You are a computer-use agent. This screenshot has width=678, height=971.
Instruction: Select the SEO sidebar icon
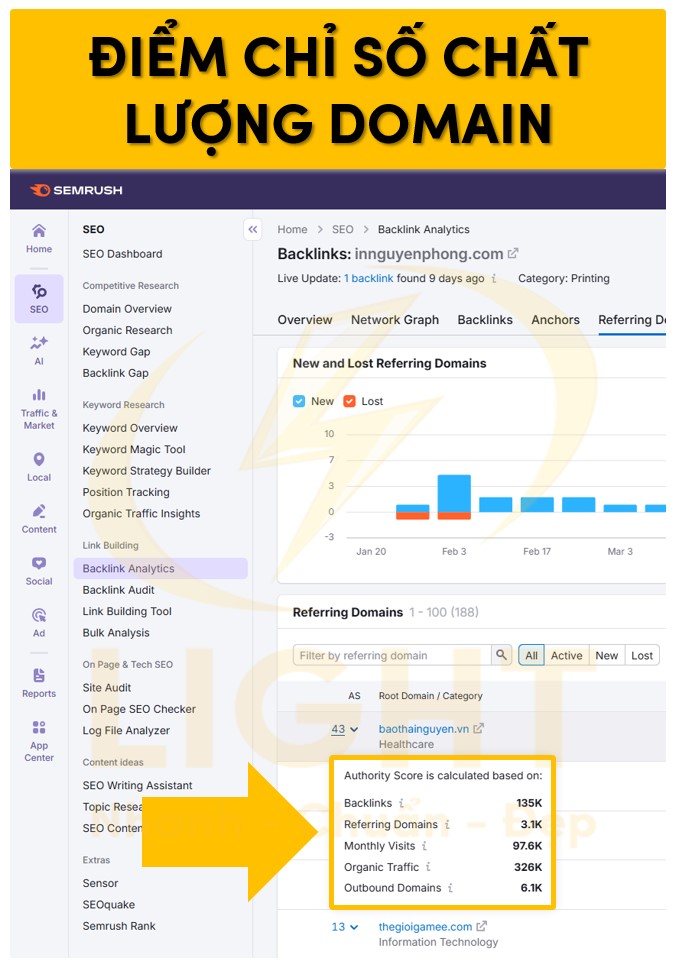38,298
